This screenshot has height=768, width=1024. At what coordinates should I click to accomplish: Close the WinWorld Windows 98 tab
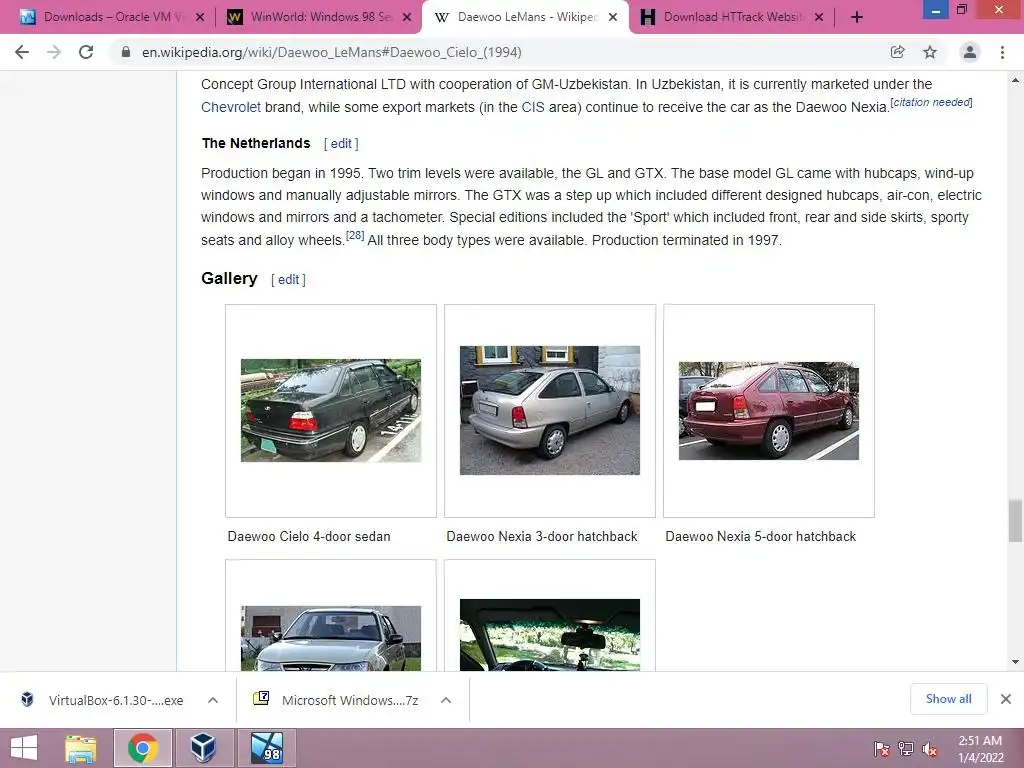(x=407, y=17)
